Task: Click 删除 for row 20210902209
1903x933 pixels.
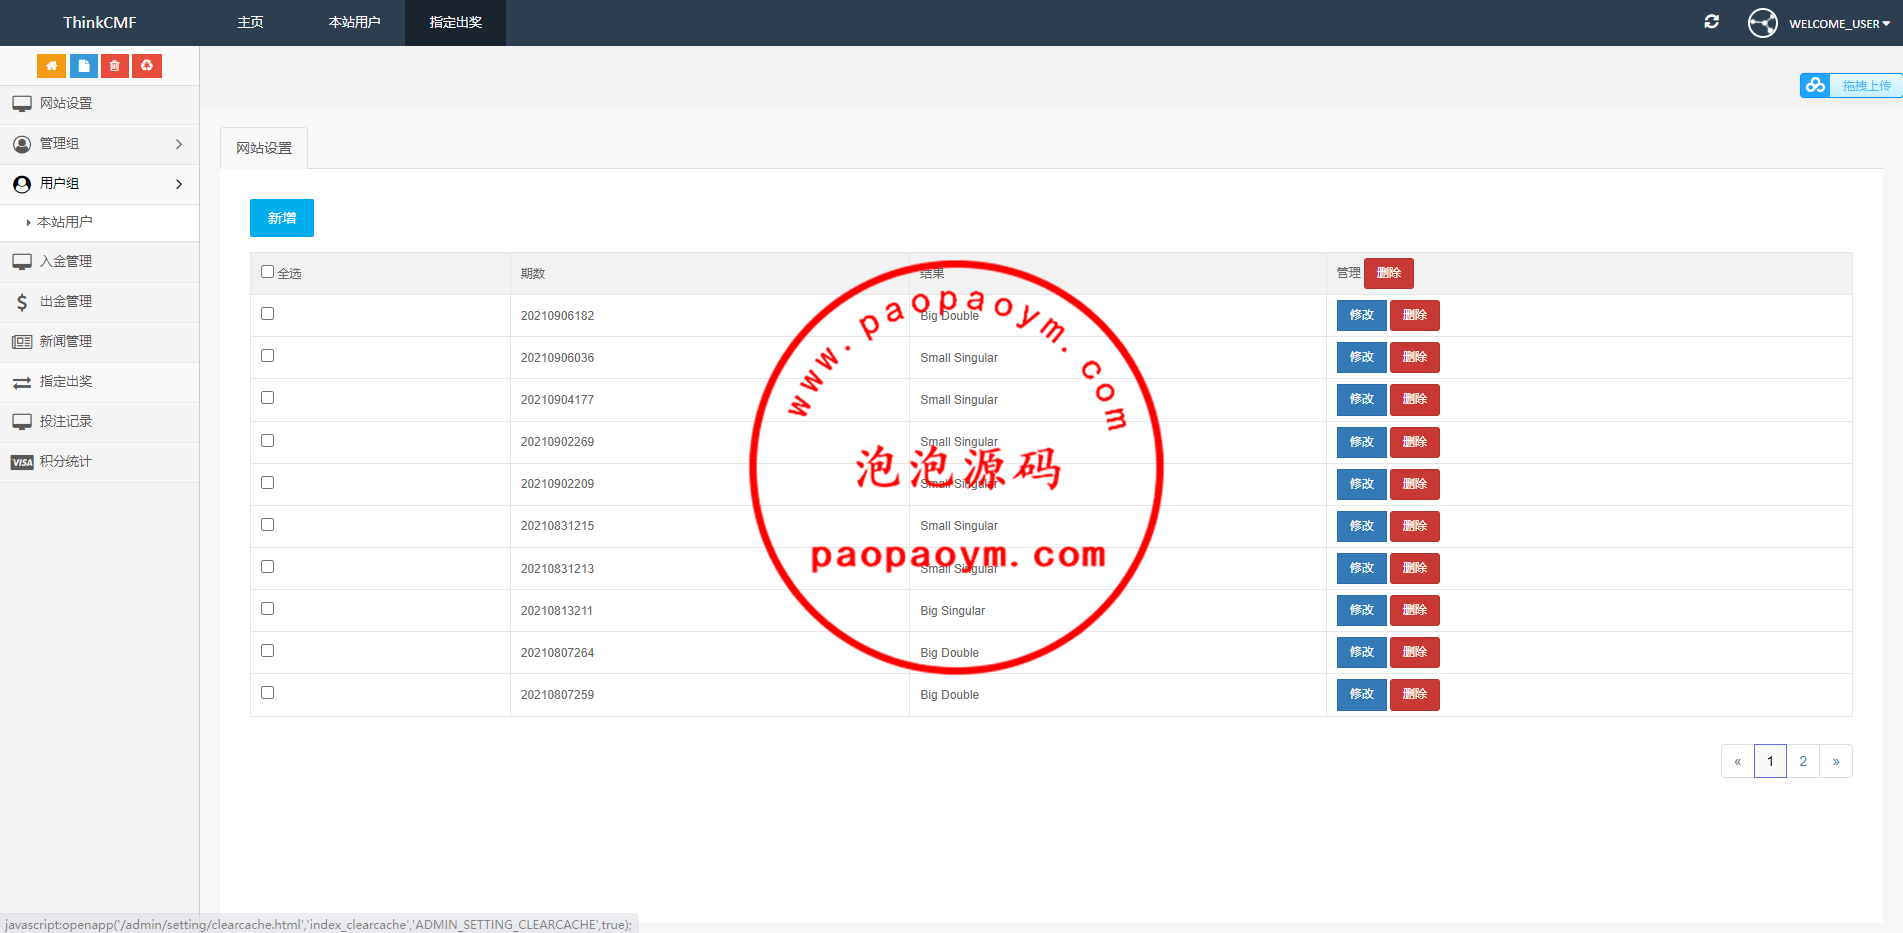Action: pos(1415,484)
